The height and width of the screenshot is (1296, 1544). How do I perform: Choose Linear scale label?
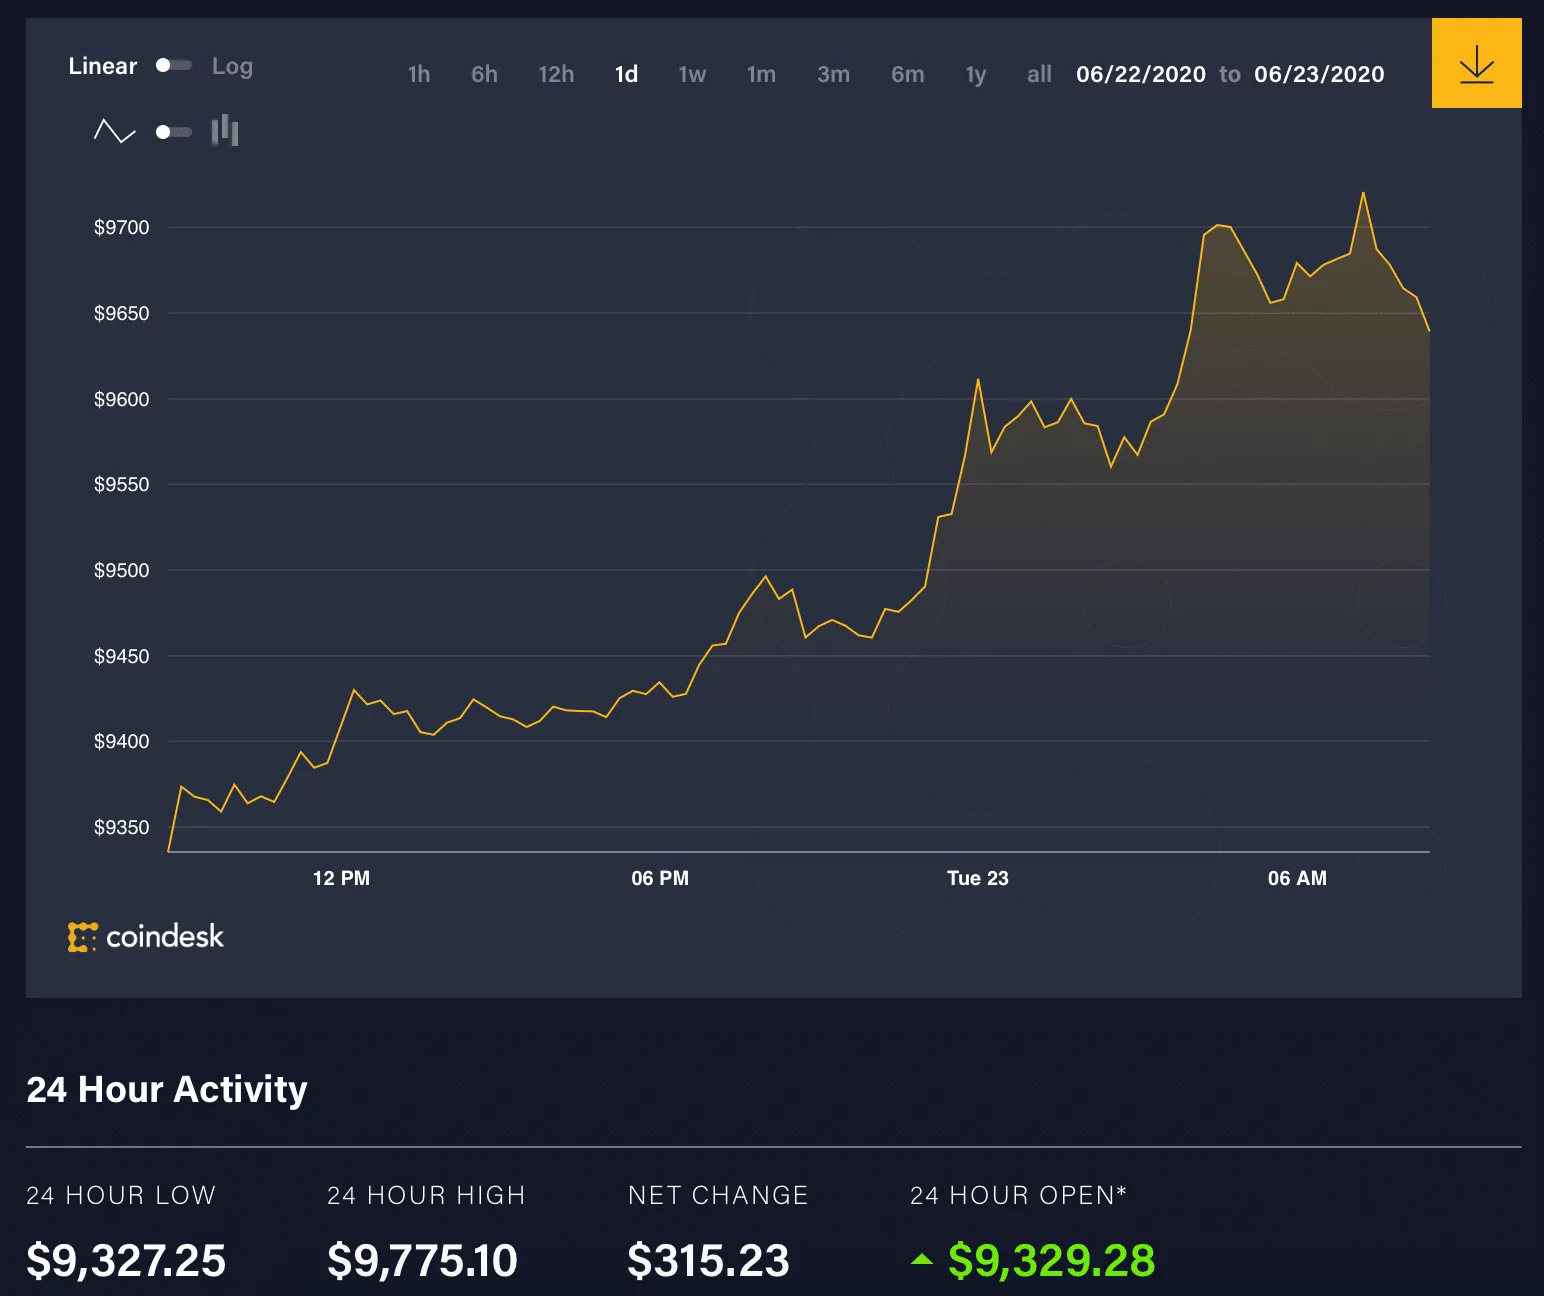click(x=103, y=66)
